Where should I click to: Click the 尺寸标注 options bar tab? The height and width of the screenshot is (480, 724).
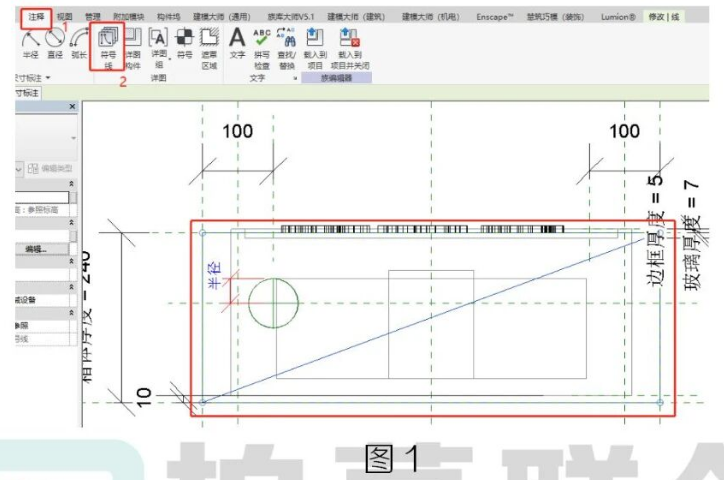coord(28,93)
